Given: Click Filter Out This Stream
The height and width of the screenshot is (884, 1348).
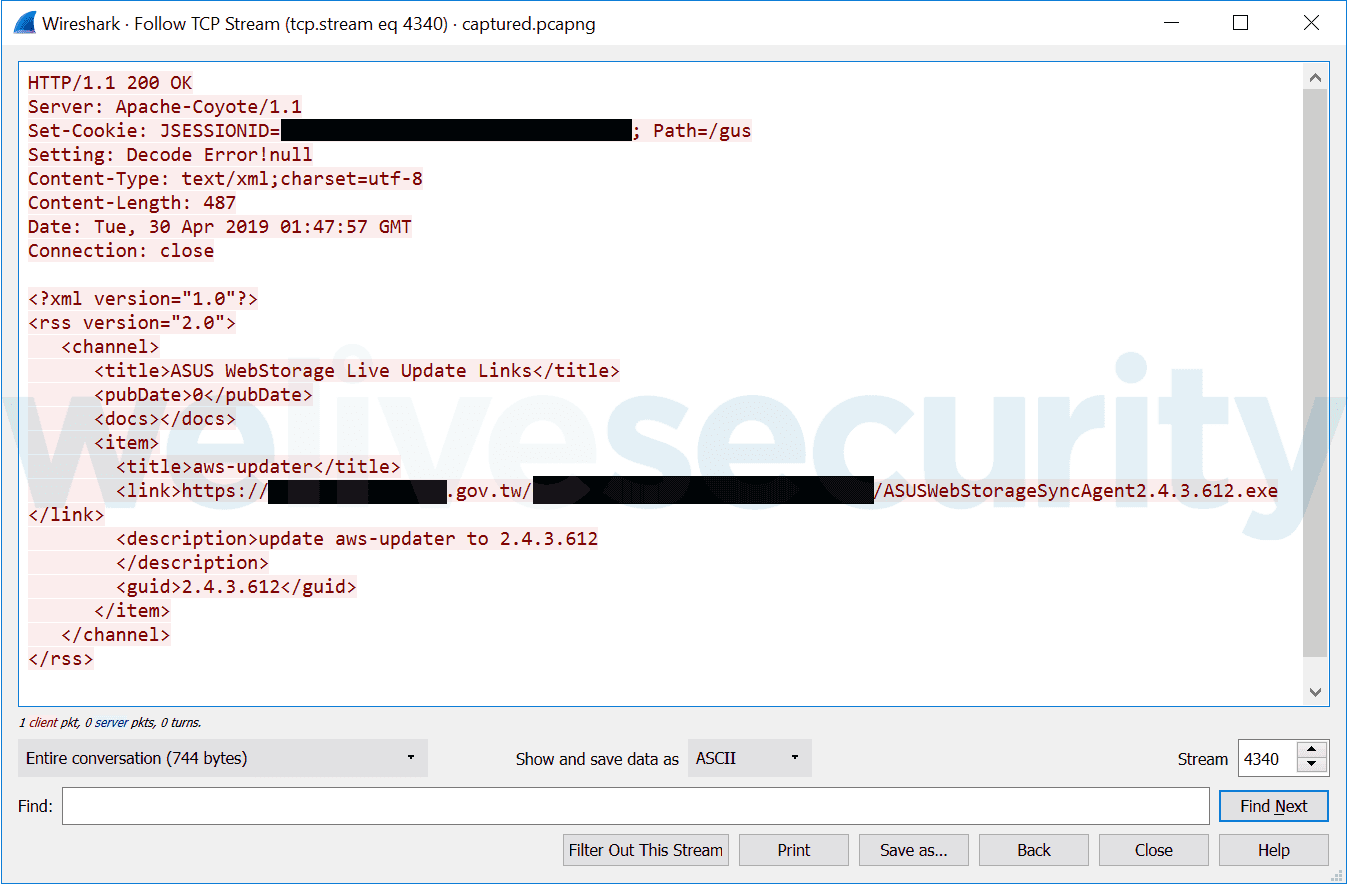Looking at the screenshot, I should click(x=645, y=850).
